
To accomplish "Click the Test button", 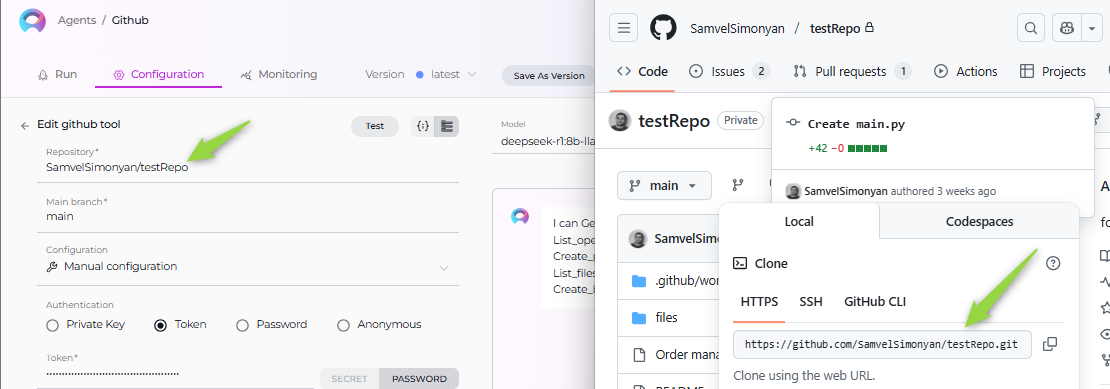I will [374, 126].
